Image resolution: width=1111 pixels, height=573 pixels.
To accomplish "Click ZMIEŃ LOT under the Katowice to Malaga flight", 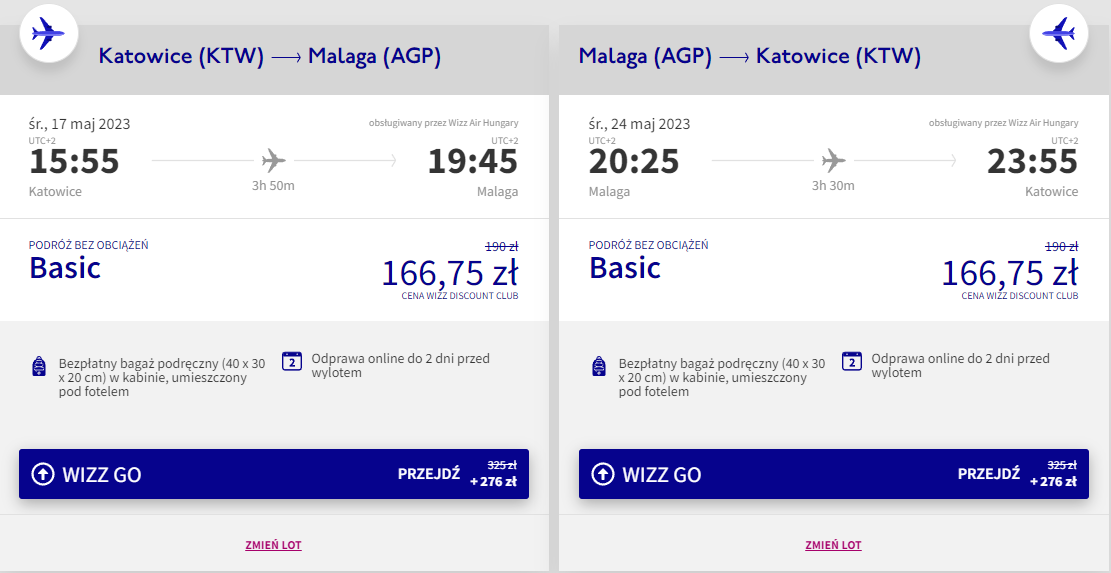I will coord(273,545).
